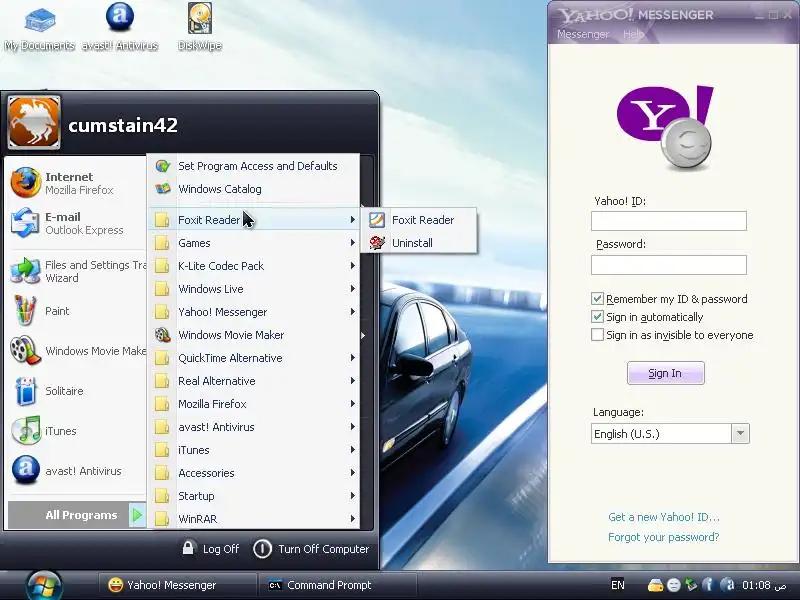Image resolution: width=800 pixels, height=600 pixels.
Task: Expand Windows Live folder
Action: 254,289
